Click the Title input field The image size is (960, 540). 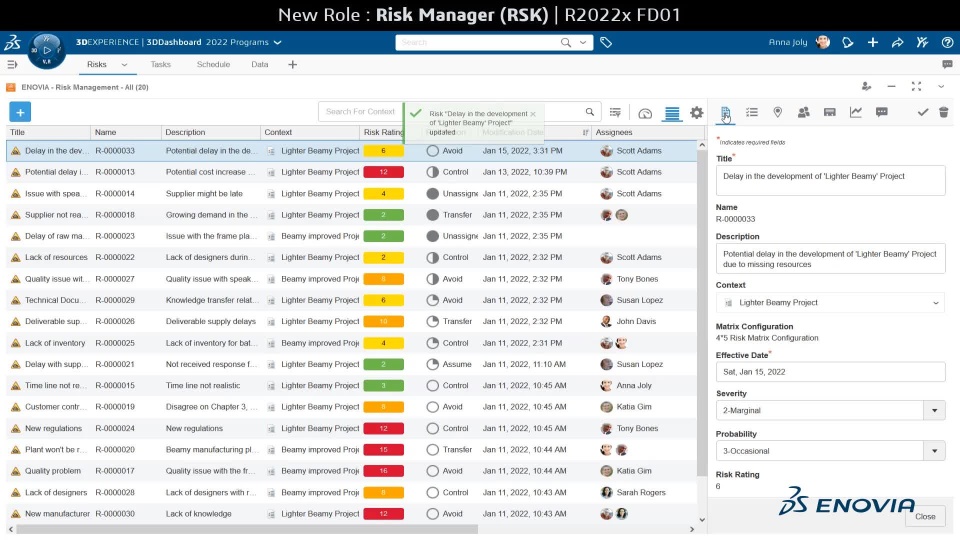click(x=830, y=181)
